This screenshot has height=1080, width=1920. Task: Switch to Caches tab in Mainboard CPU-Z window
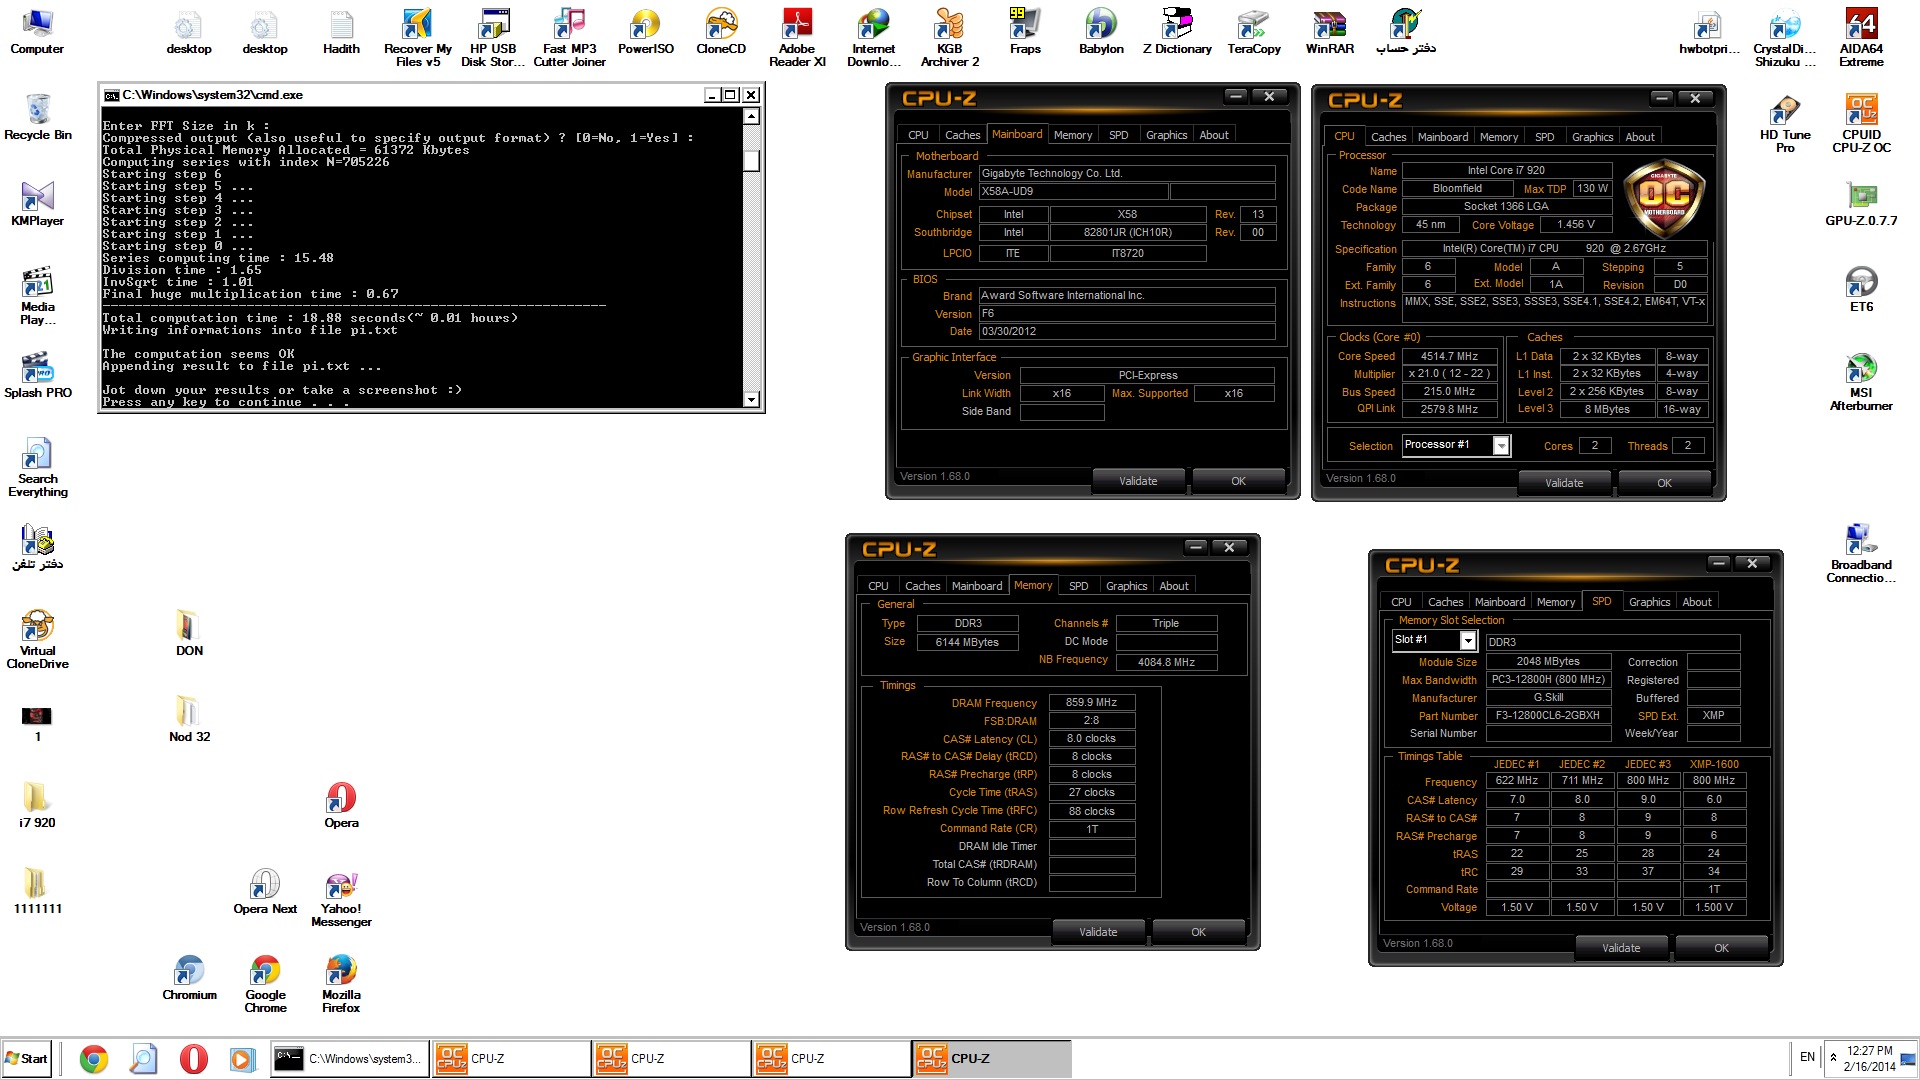(962, 135)
